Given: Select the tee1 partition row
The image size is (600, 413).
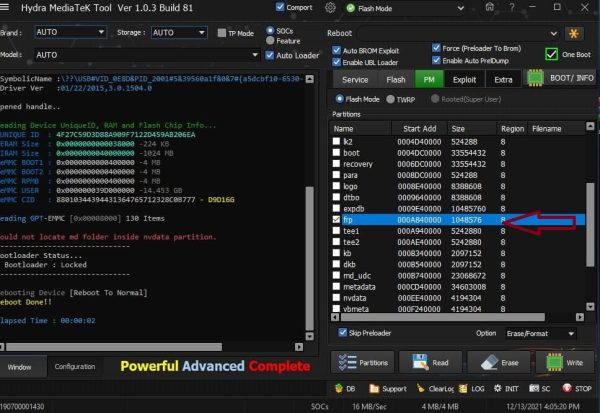Looking at the screenshot, I should [457, 231].
